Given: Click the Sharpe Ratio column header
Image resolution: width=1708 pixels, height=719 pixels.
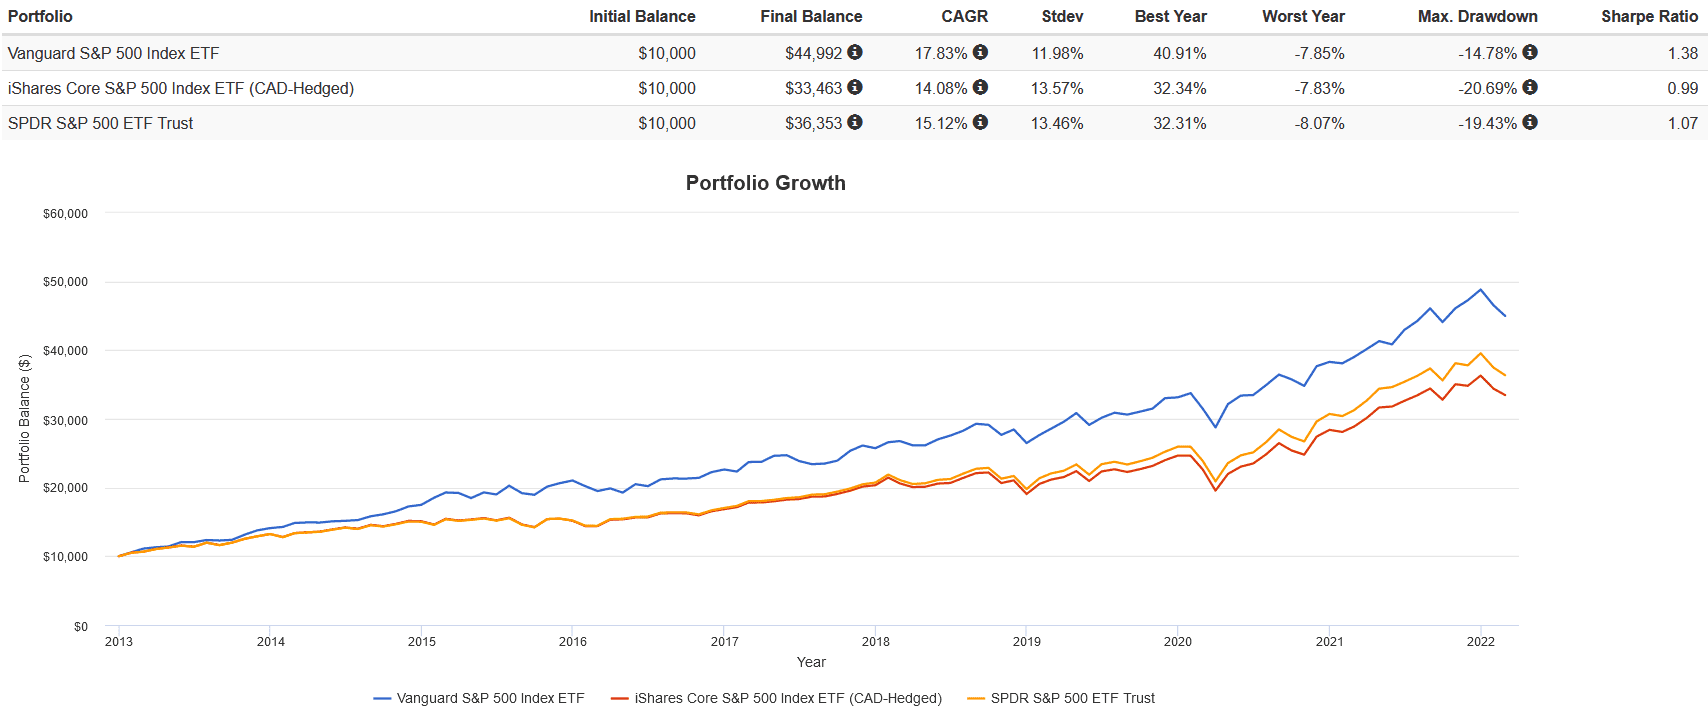Looking at the screenshot, I should (1648, 16).
